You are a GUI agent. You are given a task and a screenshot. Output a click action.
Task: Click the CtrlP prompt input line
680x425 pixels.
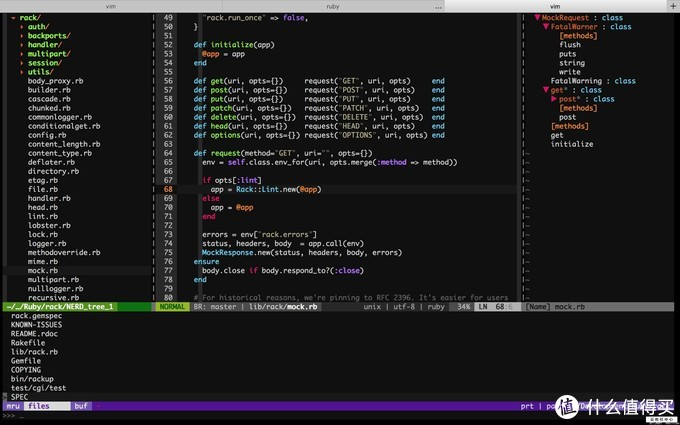coord(338,416)
